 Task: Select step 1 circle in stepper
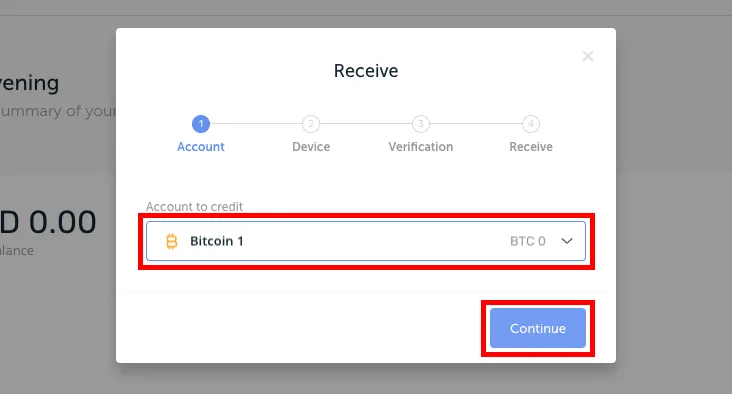201,124
